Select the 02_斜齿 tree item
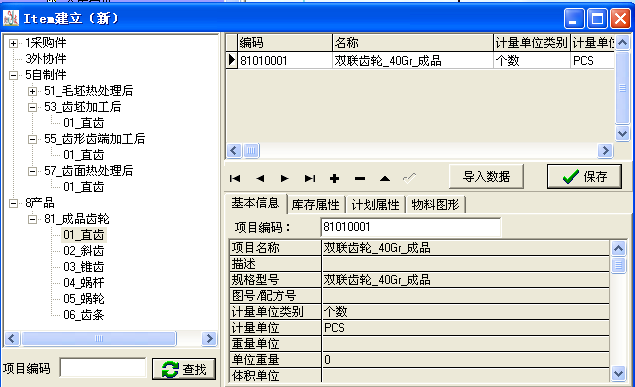The image size is (635, 387). click(83, 251)
